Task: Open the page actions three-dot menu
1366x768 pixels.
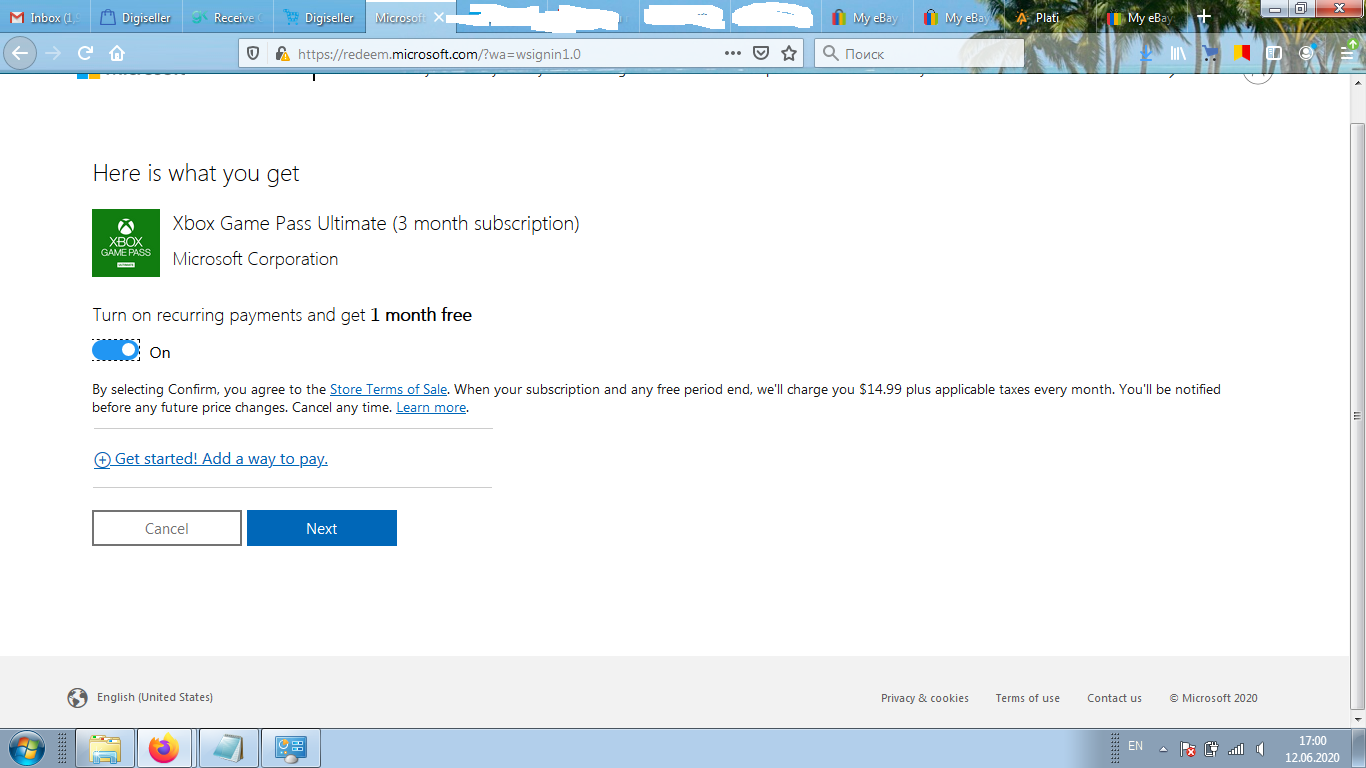Action: [x=733, y=53]
